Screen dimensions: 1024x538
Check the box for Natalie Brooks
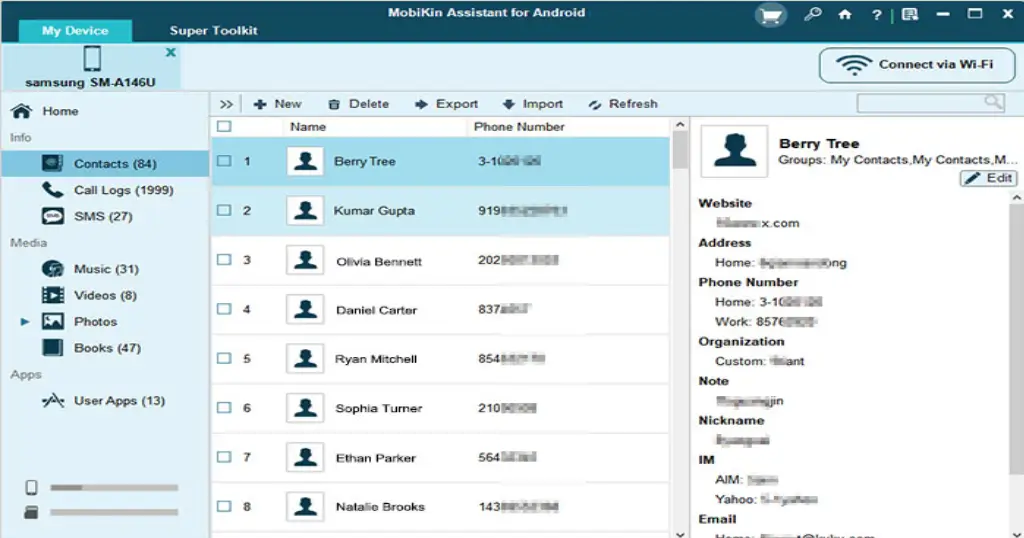pos(224,506)
